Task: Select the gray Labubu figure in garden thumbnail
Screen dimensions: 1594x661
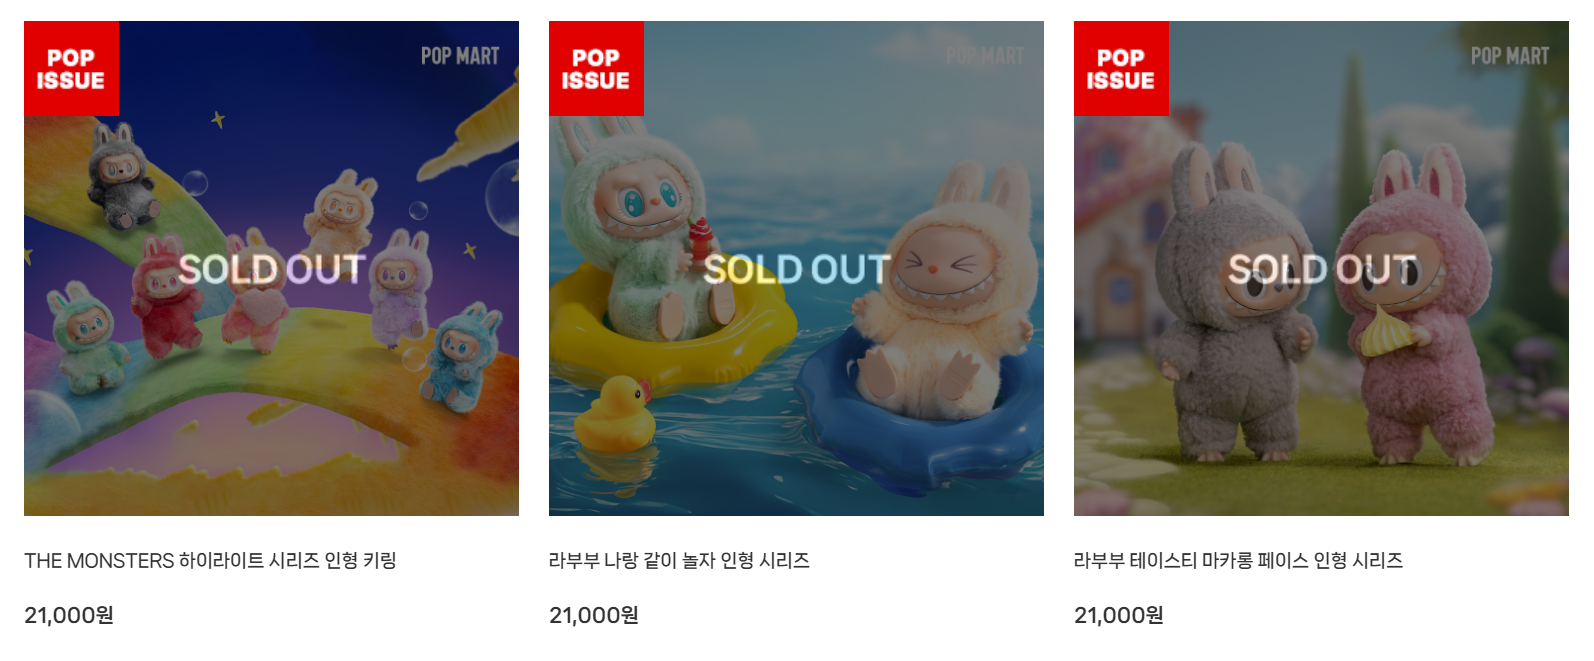Action: coord(1237,305)
